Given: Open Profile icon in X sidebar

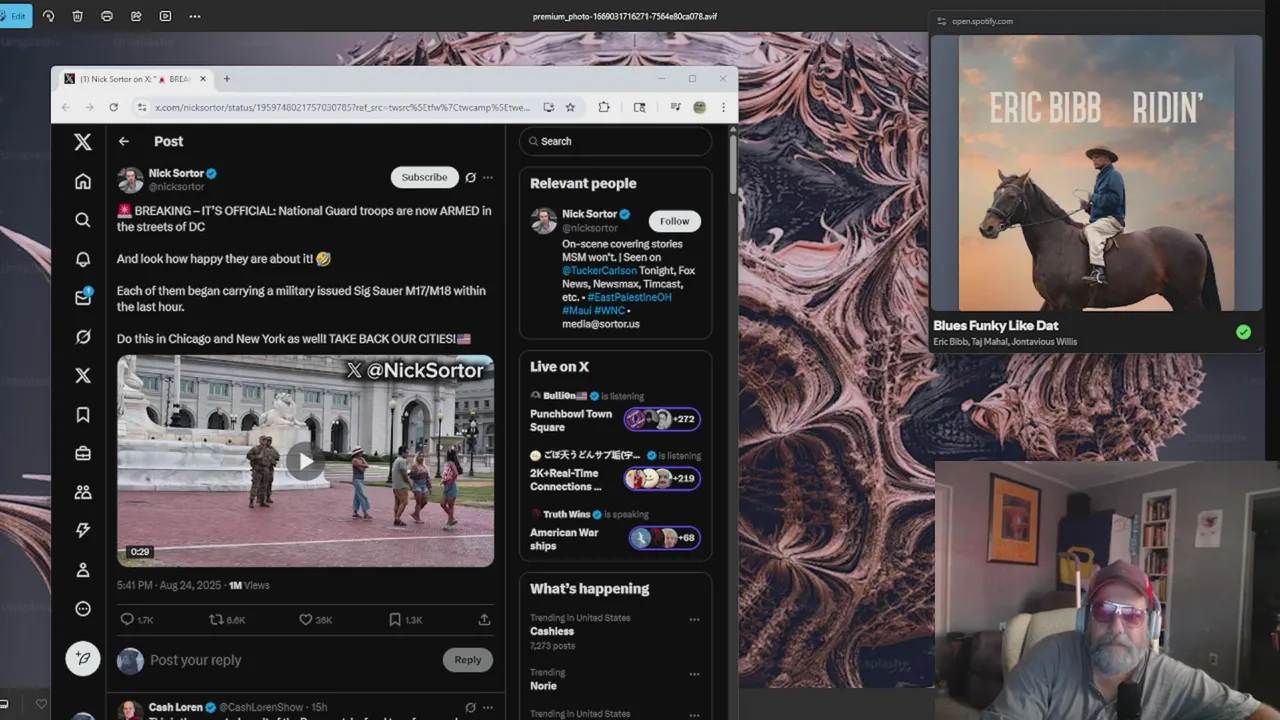Looking at the screenshot, I should click(83, 570).
